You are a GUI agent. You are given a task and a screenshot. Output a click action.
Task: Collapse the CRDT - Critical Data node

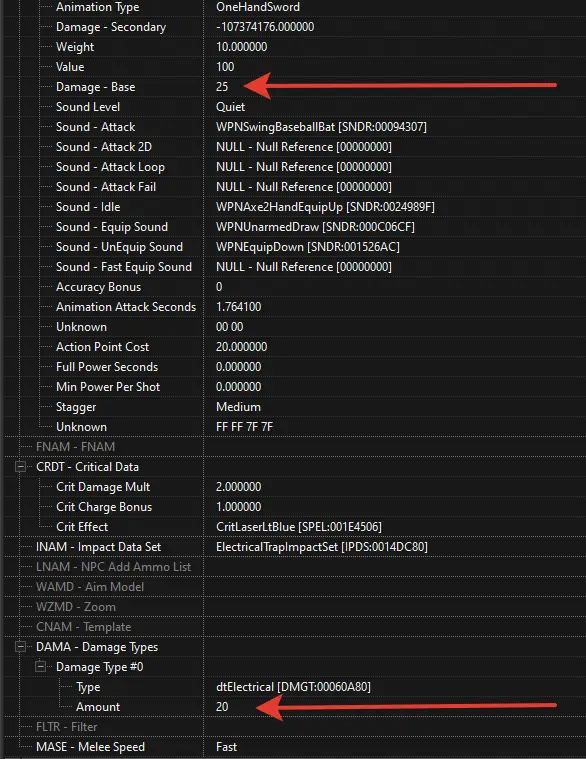tap(20, 466)
